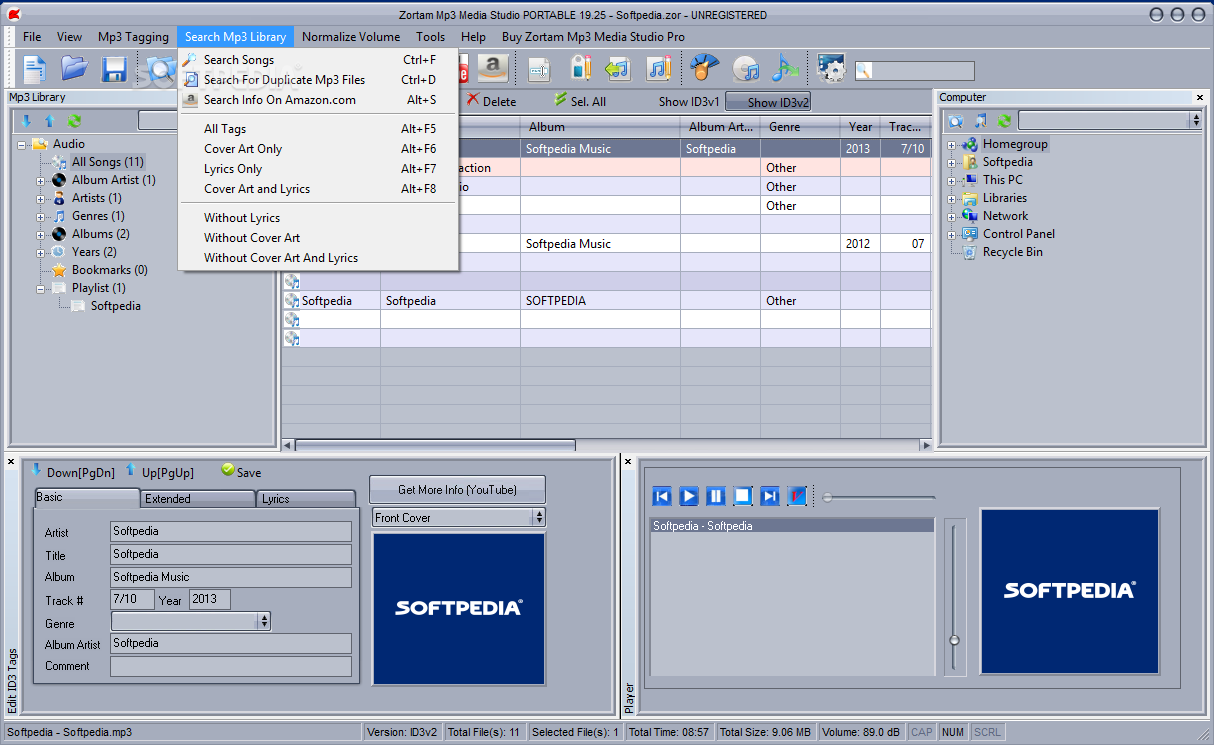Click the Open folder toolbar icon
Viewport: 1214px width, 745px height.
pos(75,68)
